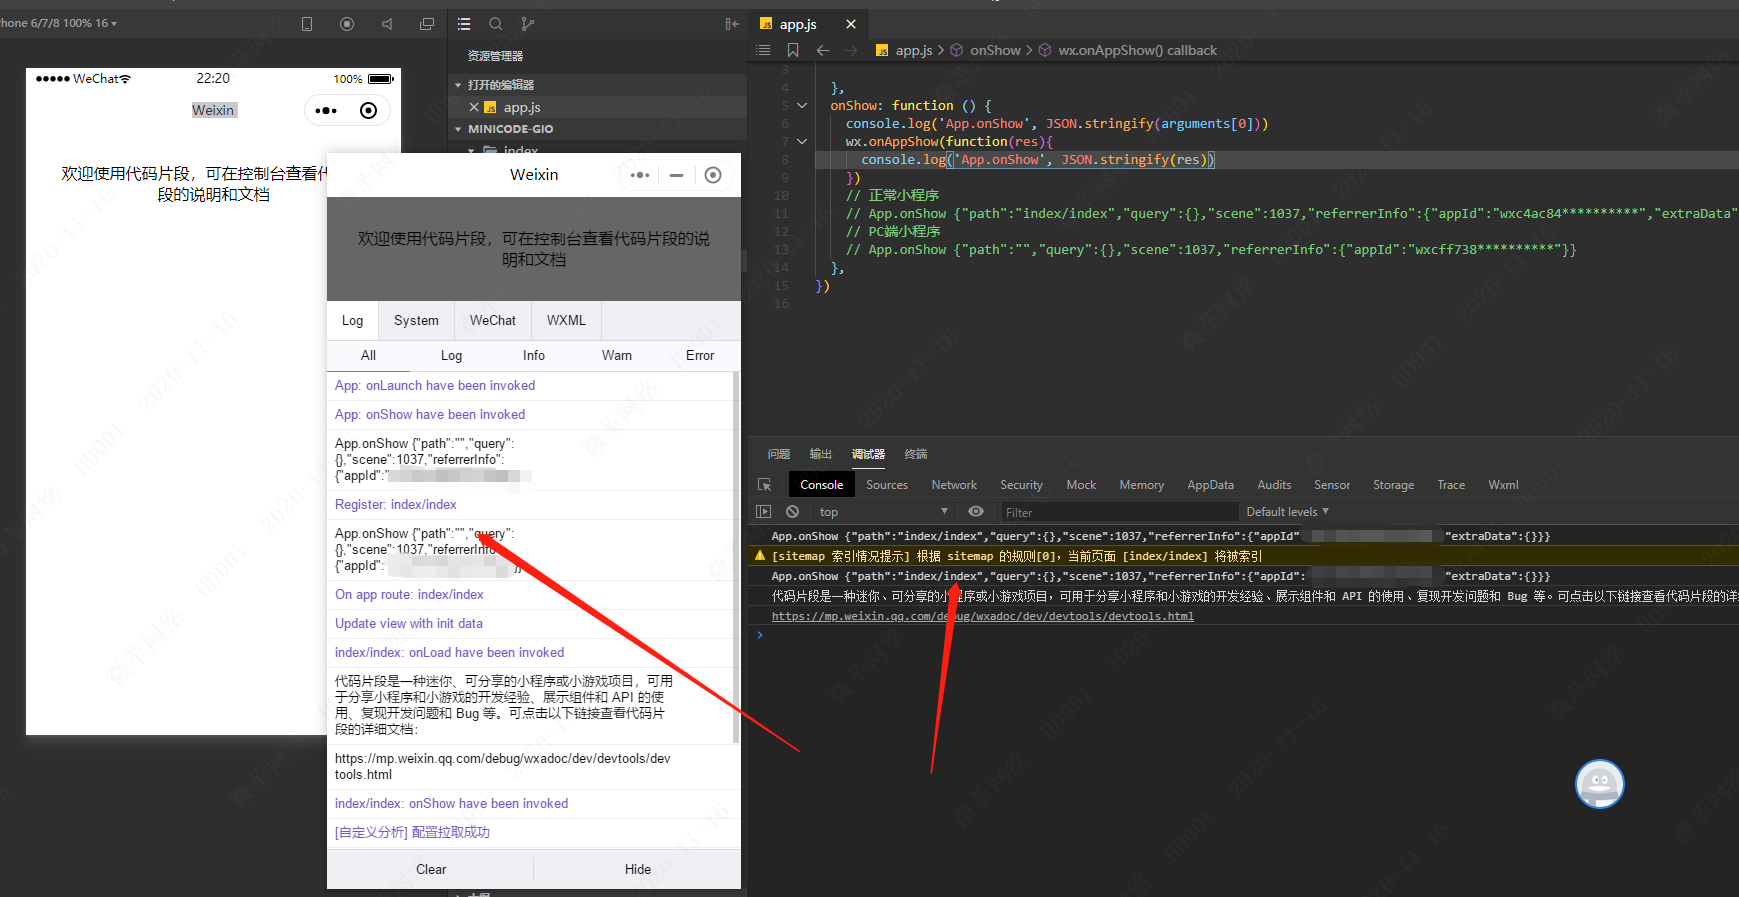Viewport: 1739px width, 897px height.
Task: Activate the element inspect picker icon
Action: pos(764,485)
